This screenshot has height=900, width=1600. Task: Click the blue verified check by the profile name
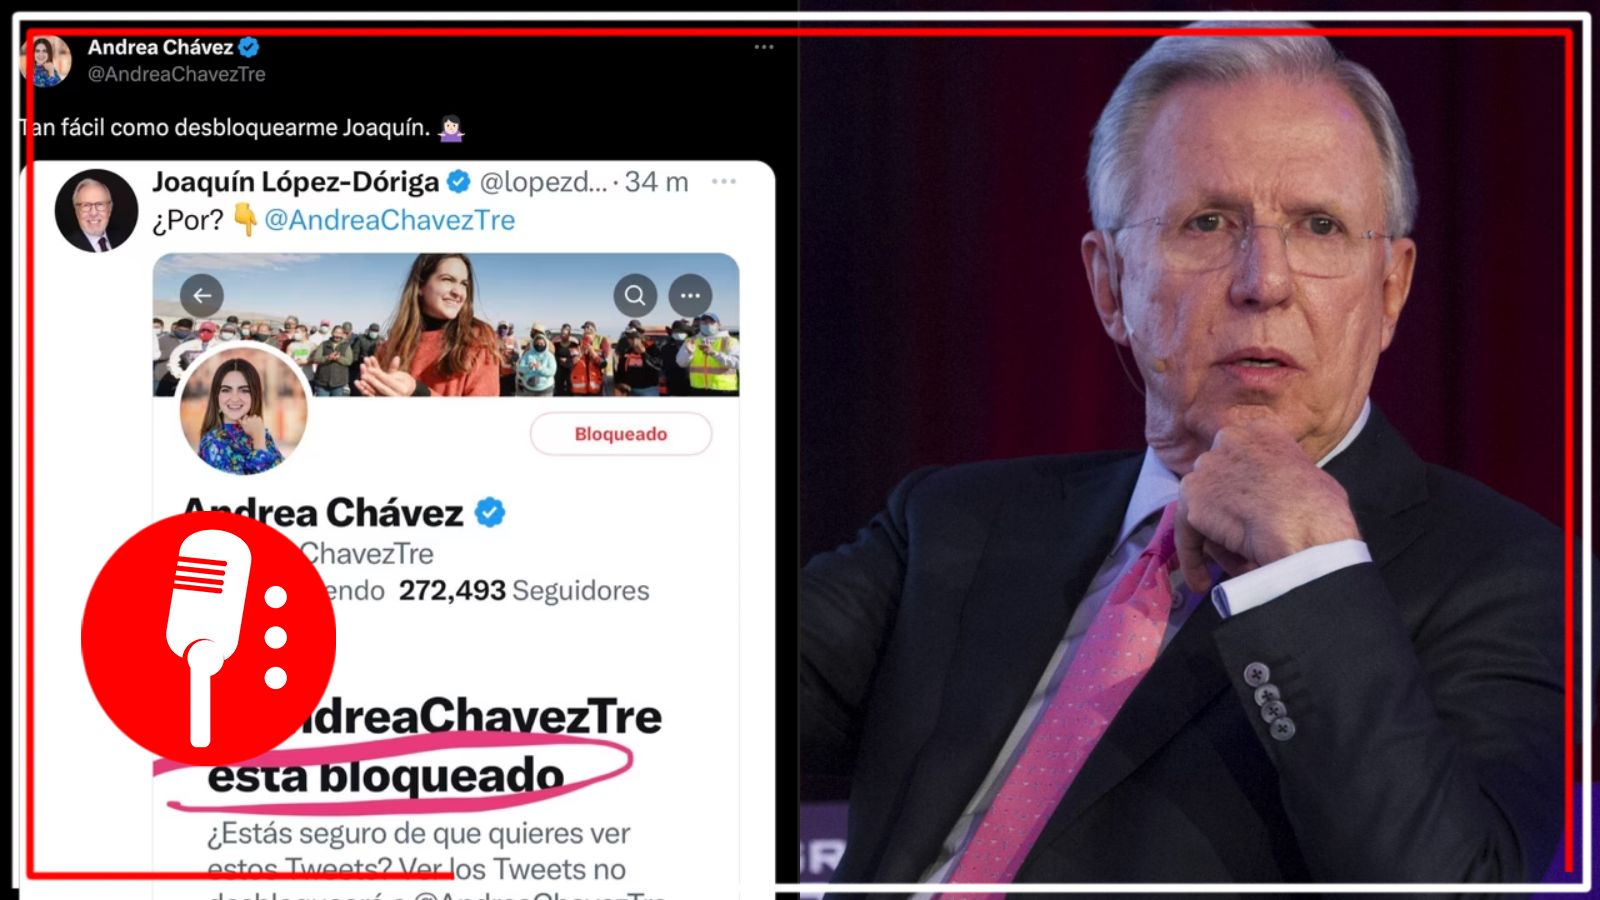pos(489,513)
